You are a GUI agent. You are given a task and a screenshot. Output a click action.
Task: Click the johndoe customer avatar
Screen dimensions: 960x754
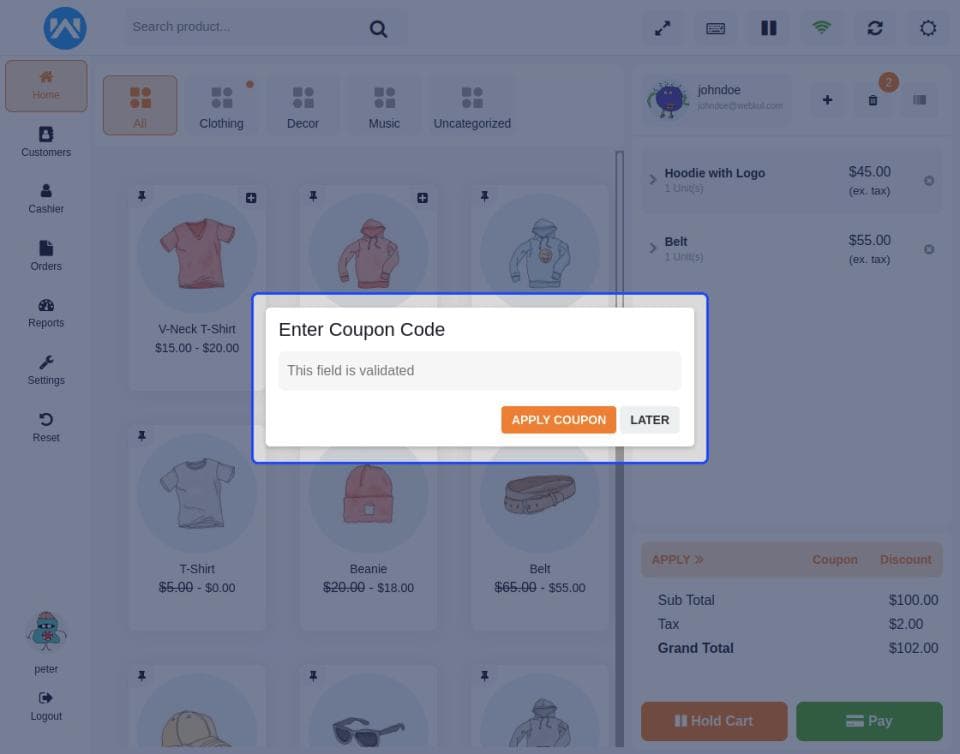[x=668, y=99]
